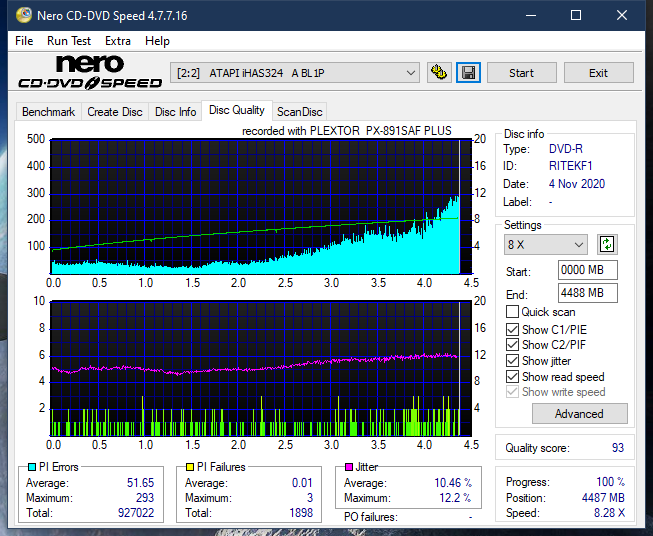
Task: Switch to the Create Disc tab
Action: coord(115,112)
